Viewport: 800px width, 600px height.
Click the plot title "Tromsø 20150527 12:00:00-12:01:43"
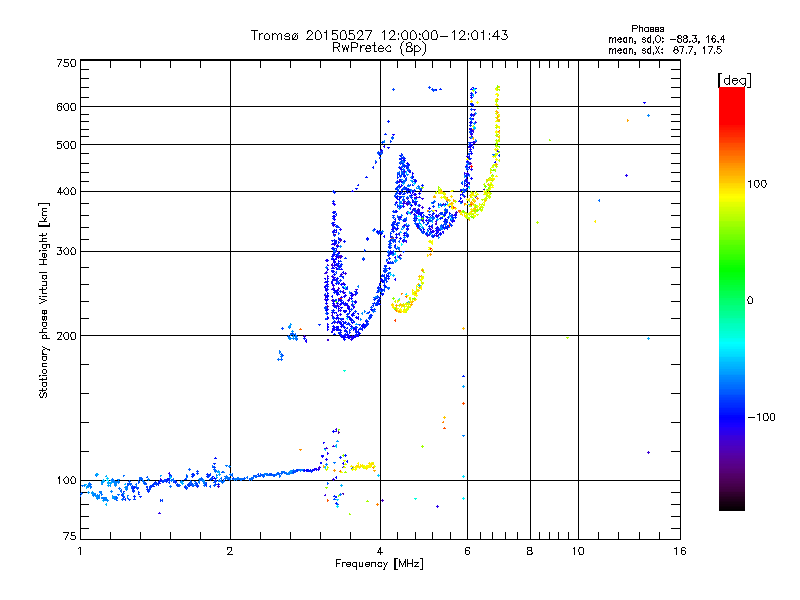point(379,35)
